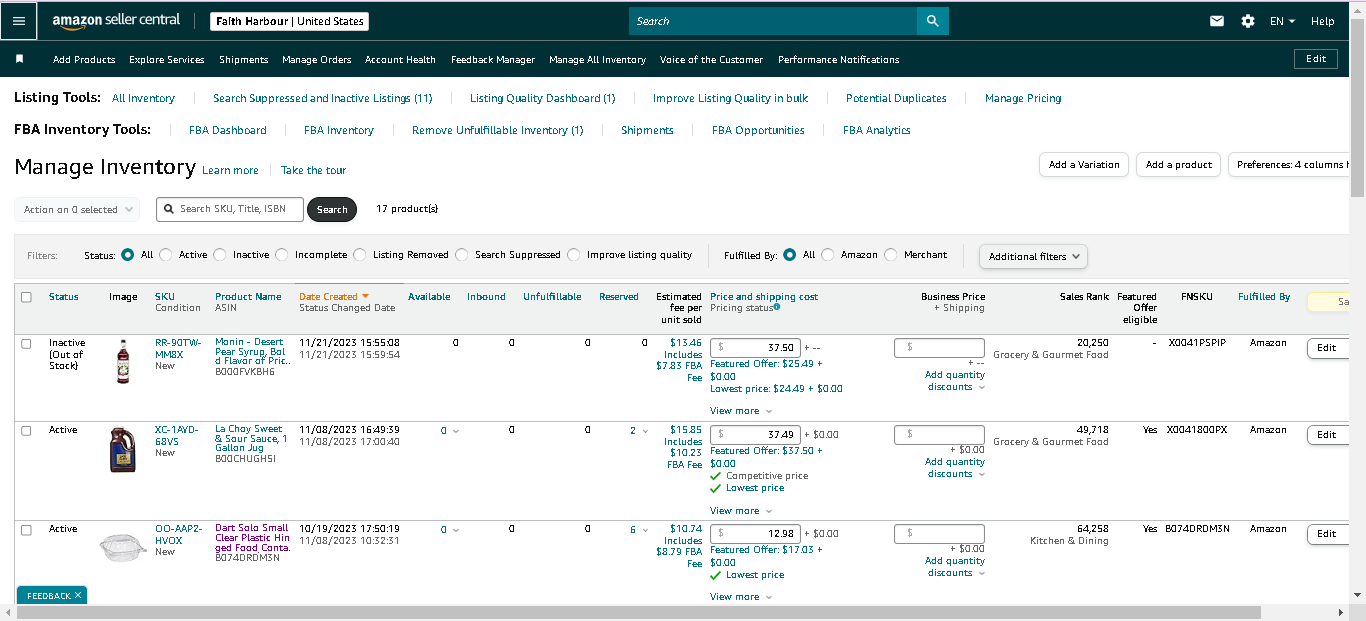Open the Action on 0 selected dropdown
Screen dimensions: 1366x621
(77, 210)
